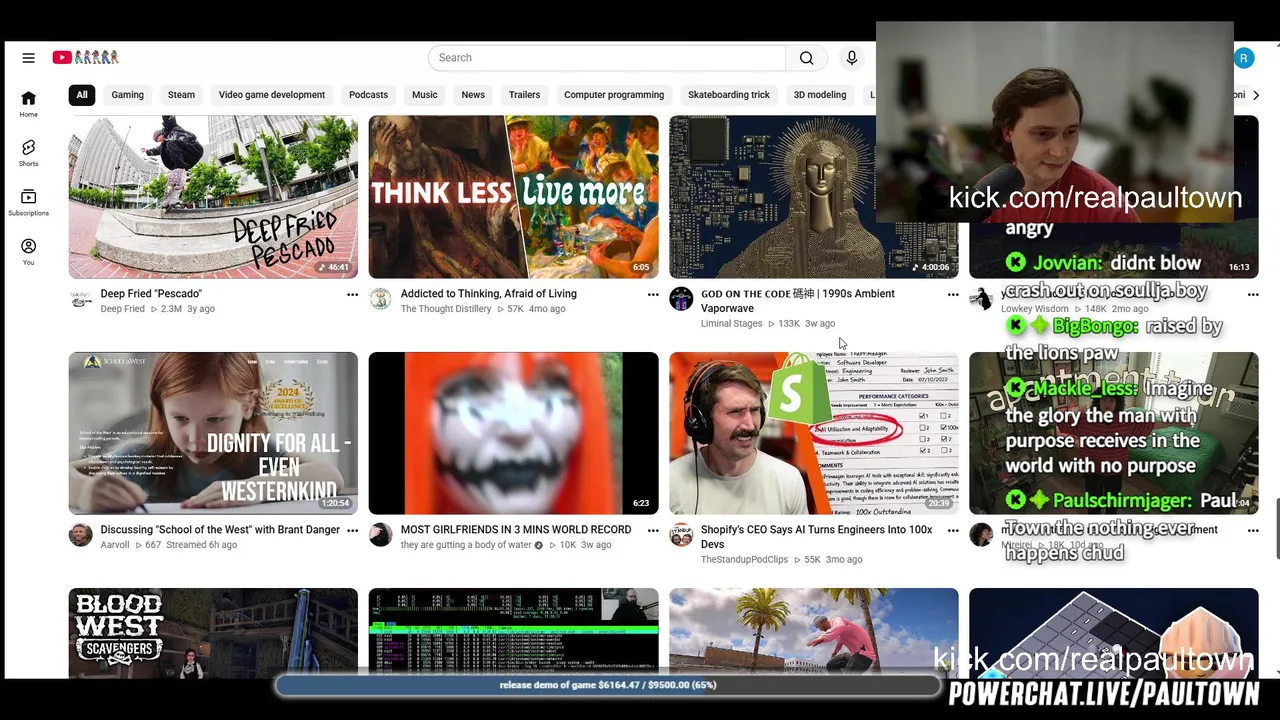
Task: Select Skateboarding trick filter chip
Action: point(729,95)
